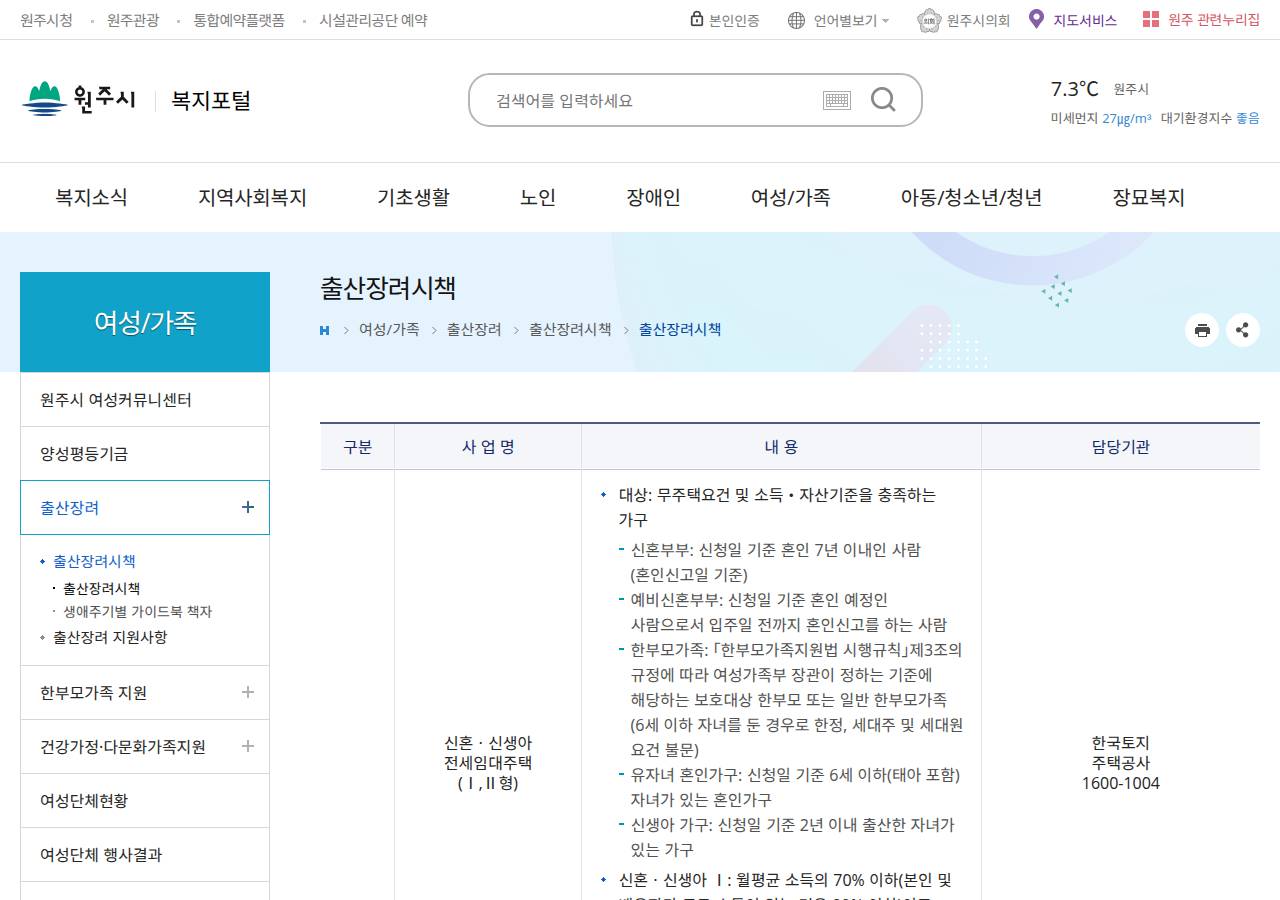This screenshot has height=900, width=1280.
Task: Open the 장애인 main menu
Action: (653, 197)
